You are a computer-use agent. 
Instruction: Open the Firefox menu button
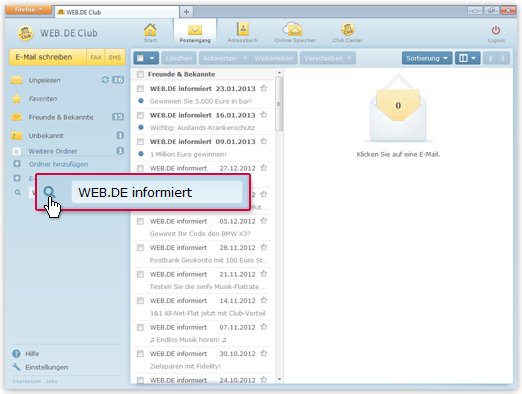(x=28, y=10)
